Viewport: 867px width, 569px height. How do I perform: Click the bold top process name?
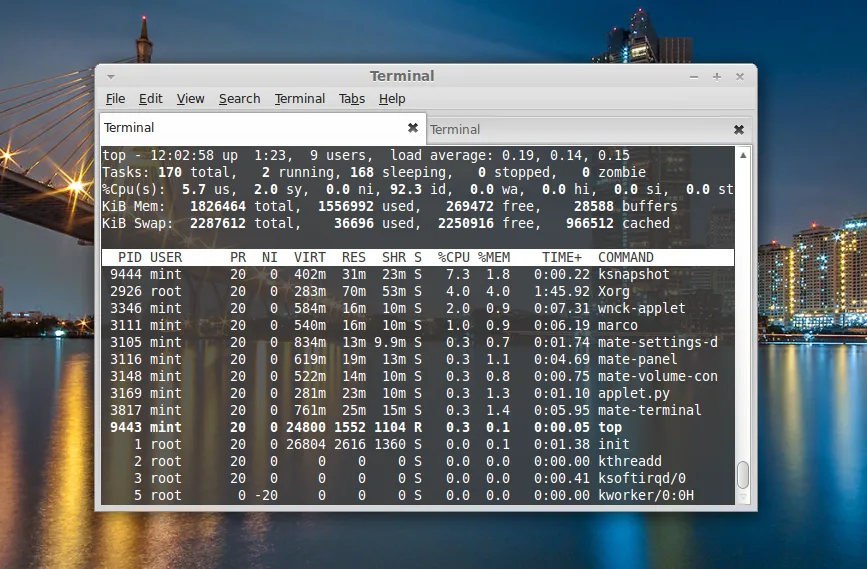[x=610, y=427]
